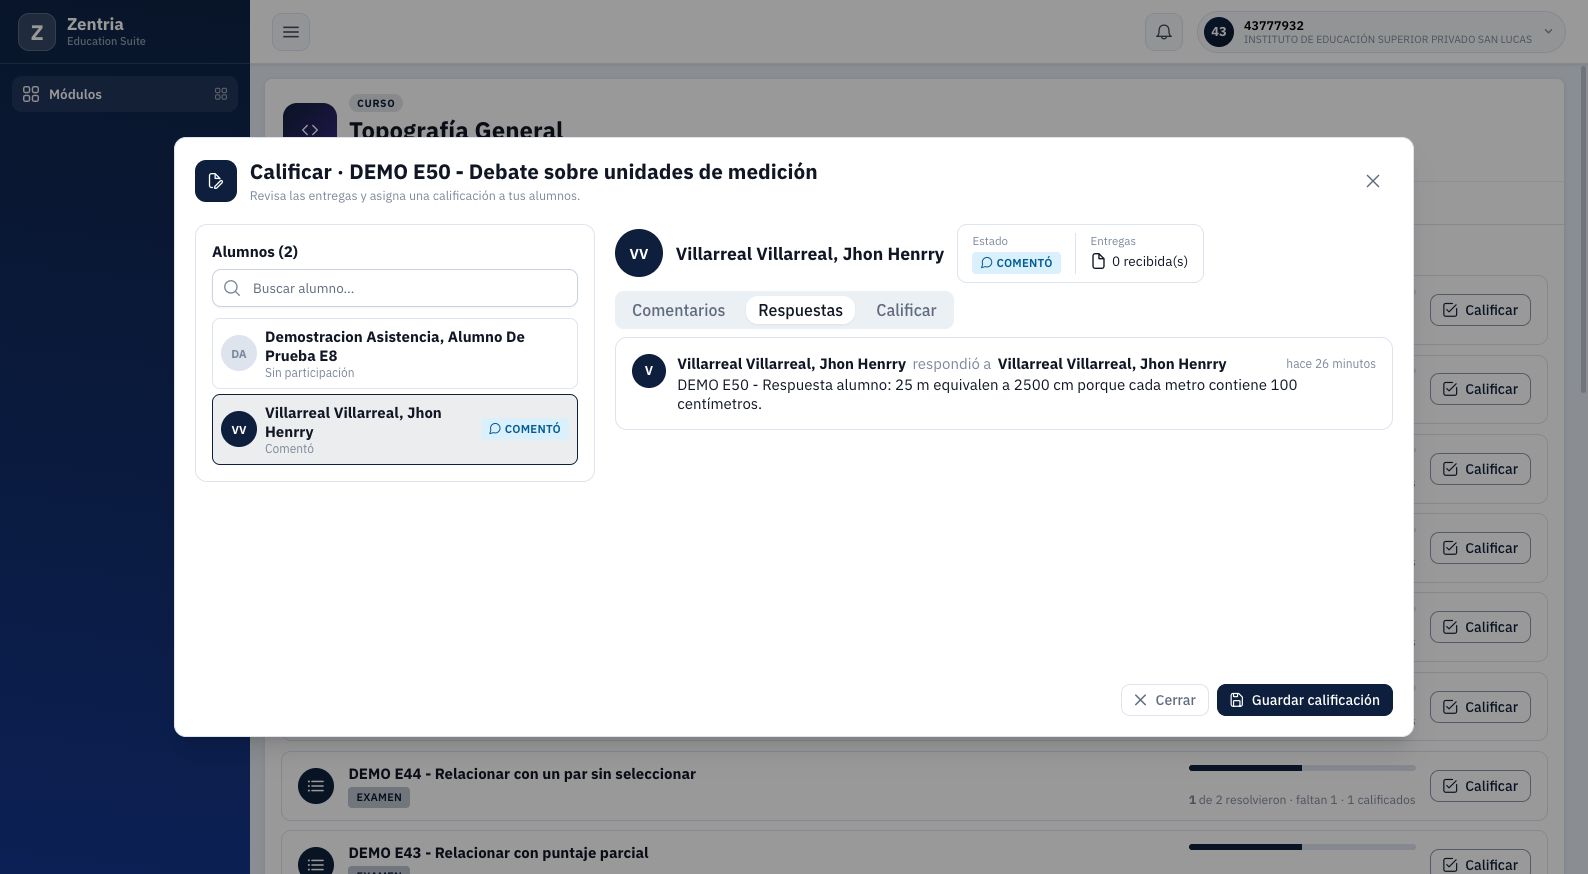Click the grid icon right of Módulos
This screenshot has width=1588, height=874.
[221, 94]
